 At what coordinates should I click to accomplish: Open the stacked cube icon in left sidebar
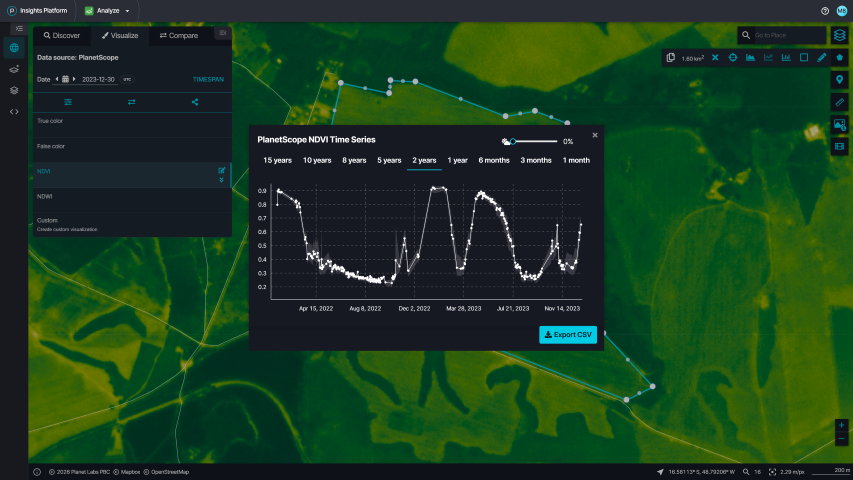point(14,90)
